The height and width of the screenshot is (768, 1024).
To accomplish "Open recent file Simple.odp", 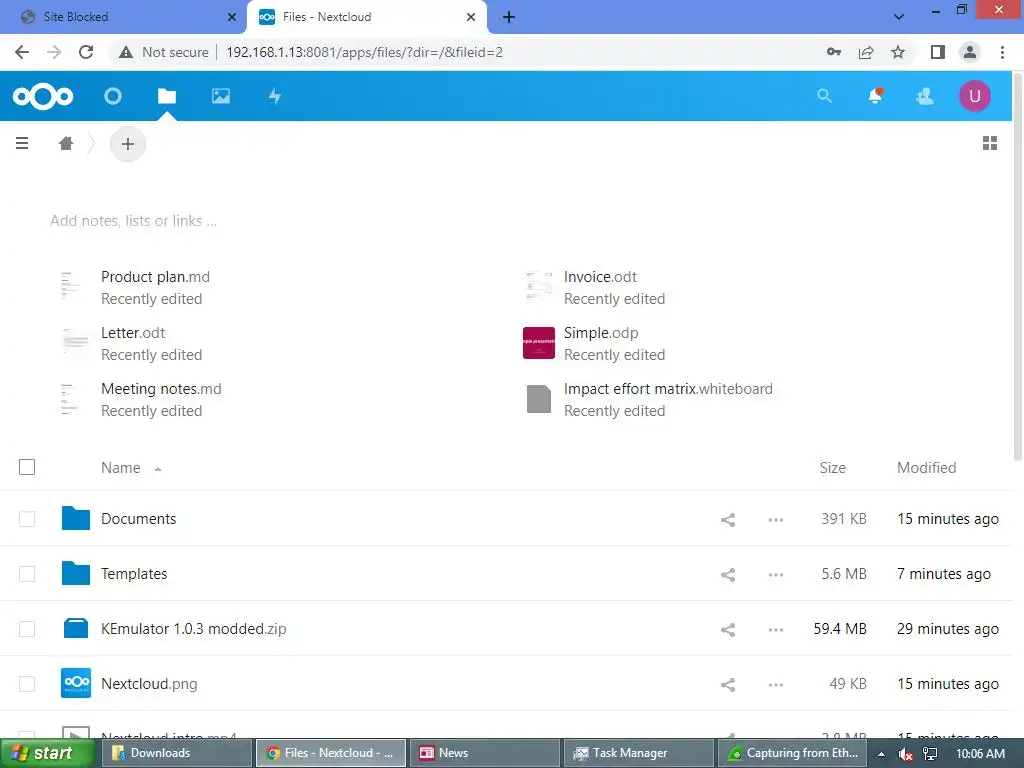I will coord(601,333).
